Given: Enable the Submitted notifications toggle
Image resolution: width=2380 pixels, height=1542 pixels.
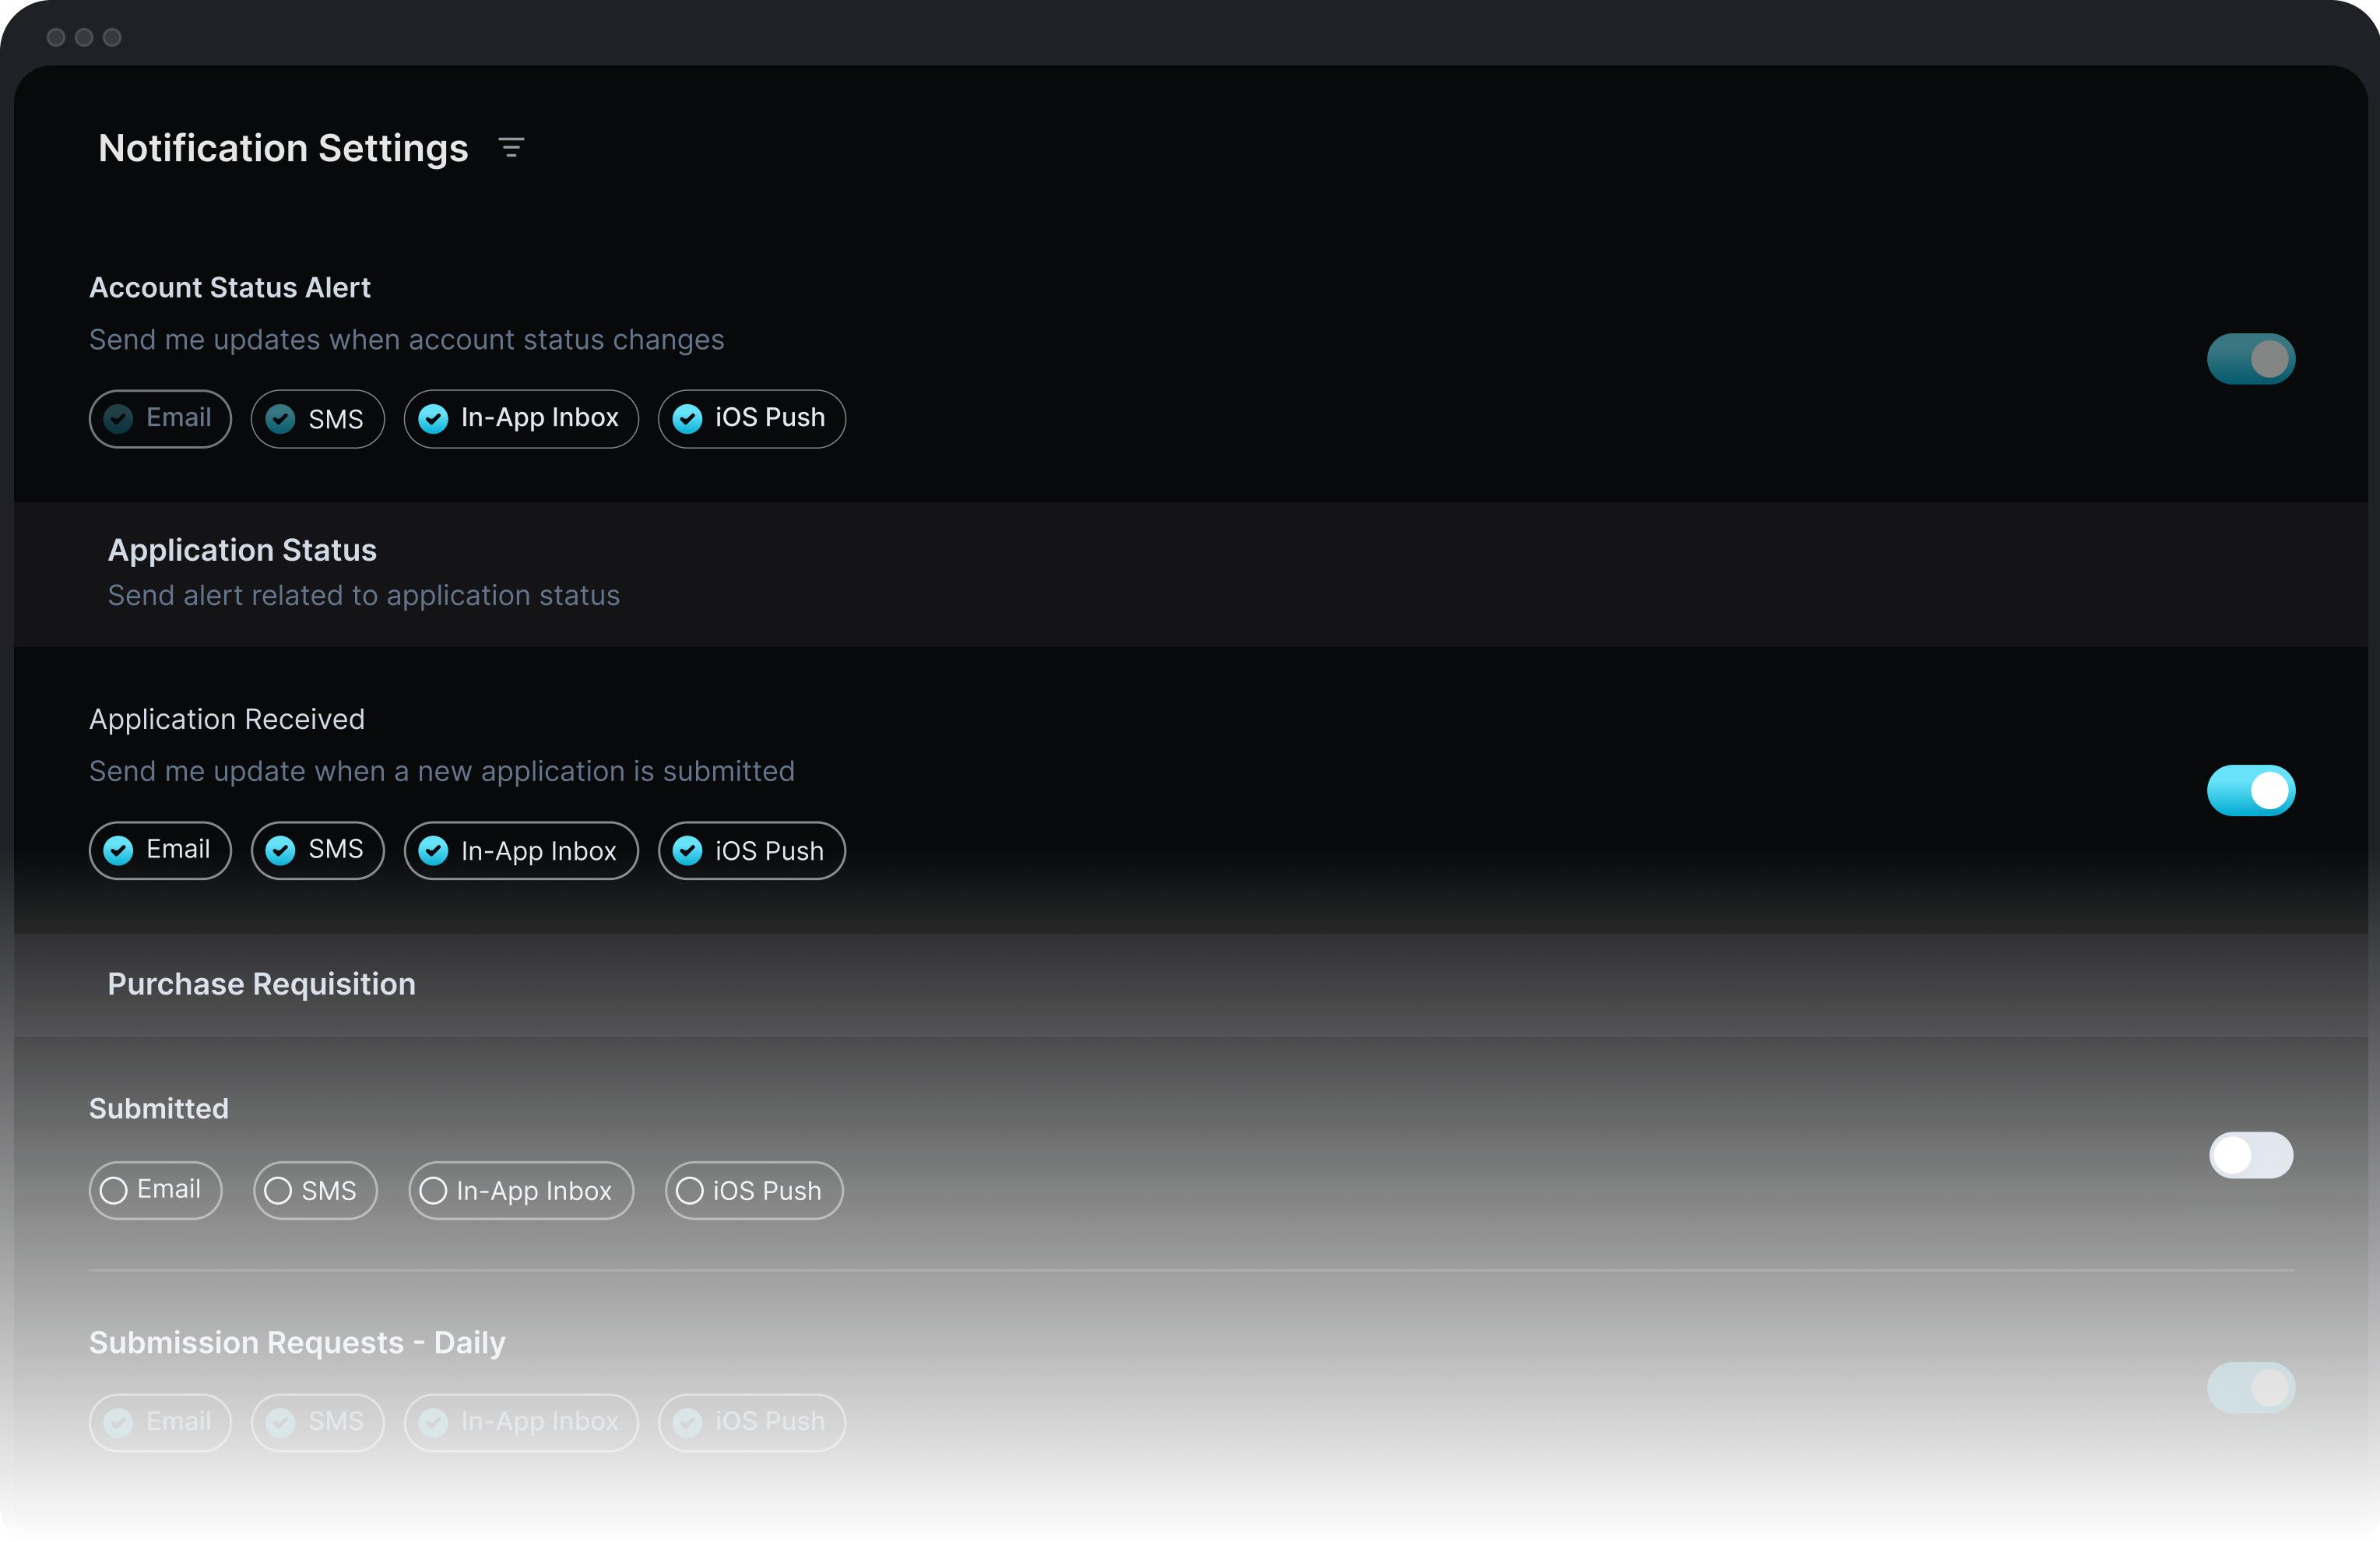Looking at the screenshot, I should coord(2250,1155).
